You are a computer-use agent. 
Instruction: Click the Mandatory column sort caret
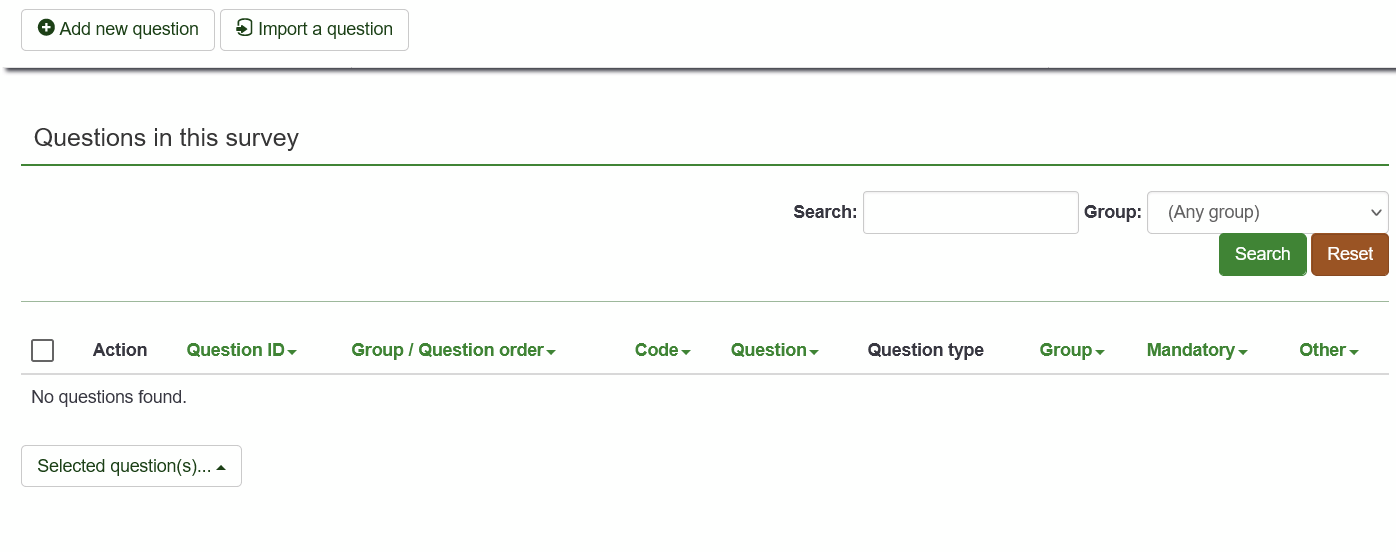tap(1243, 352)
